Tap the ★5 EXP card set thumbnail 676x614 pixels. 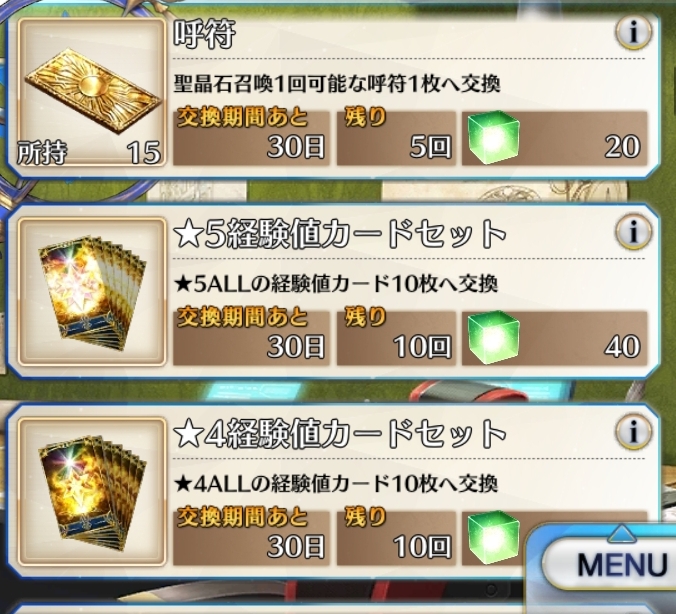(91, 292)
